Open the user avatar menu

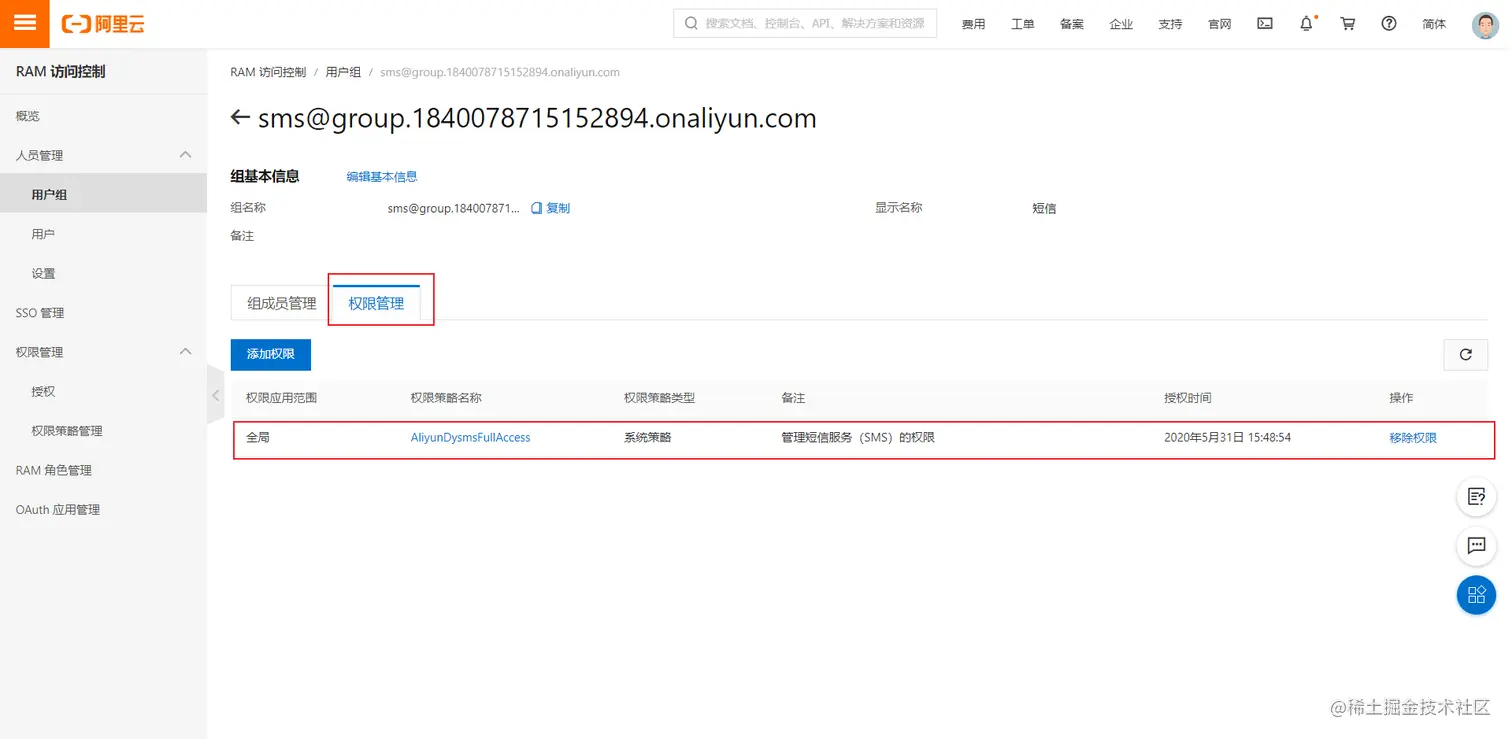coord(1486,25)
